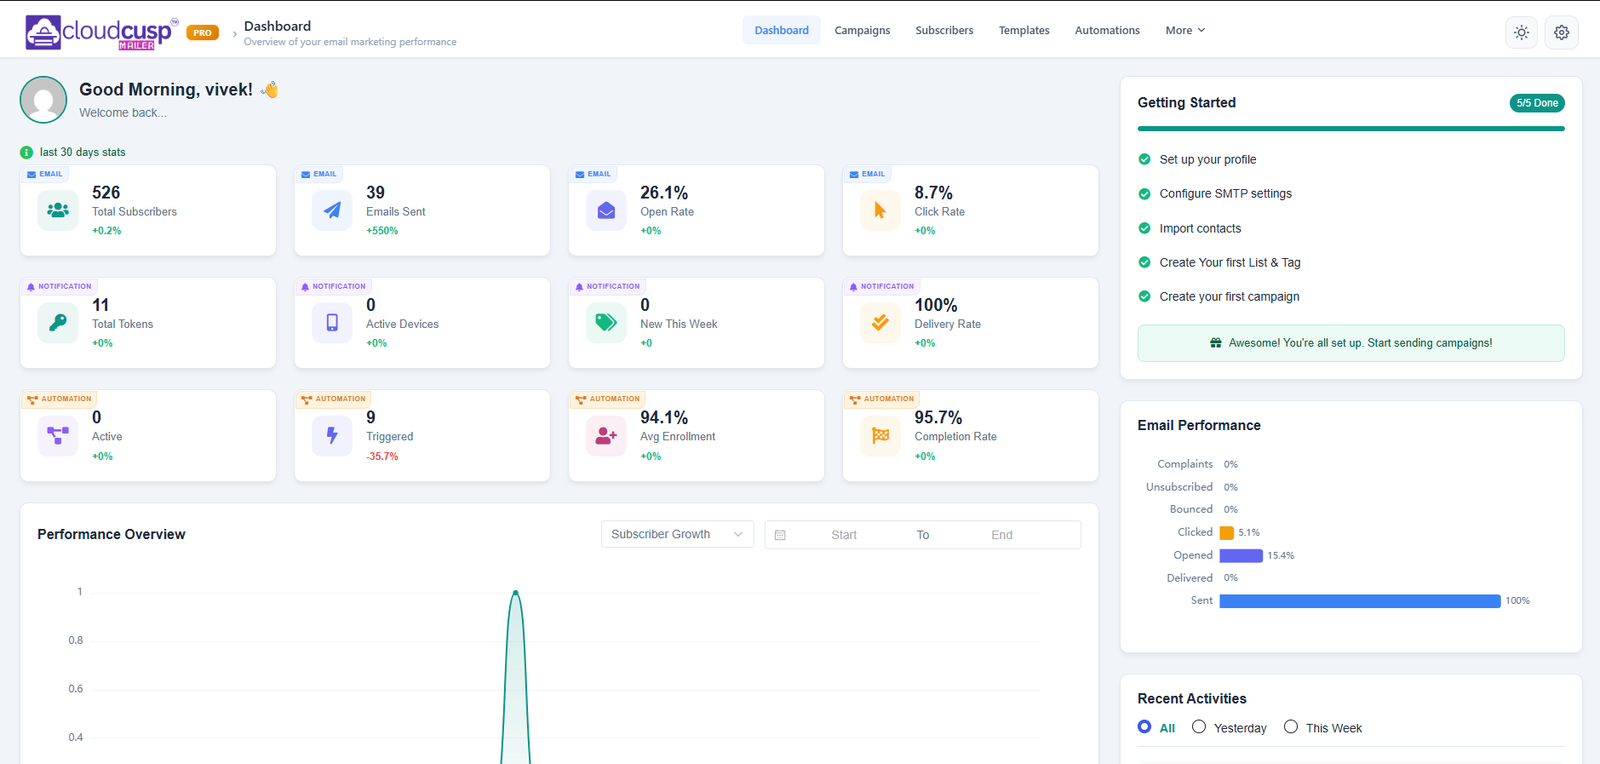Image resolution: width=1600 pixels, height=764 pixels.
Task: Click the Click Rate cursor icon
Action: pyautogui.click(x=880, y=210)
